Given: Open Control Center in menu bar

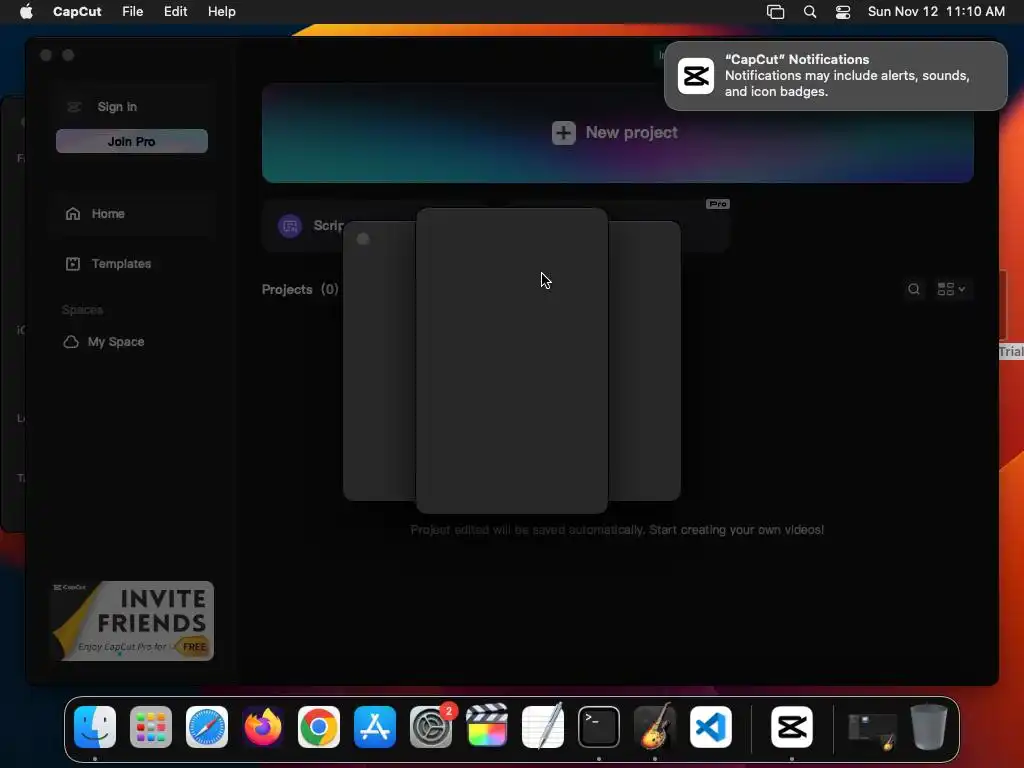Looking at the screenshot, I should [843, 12].
